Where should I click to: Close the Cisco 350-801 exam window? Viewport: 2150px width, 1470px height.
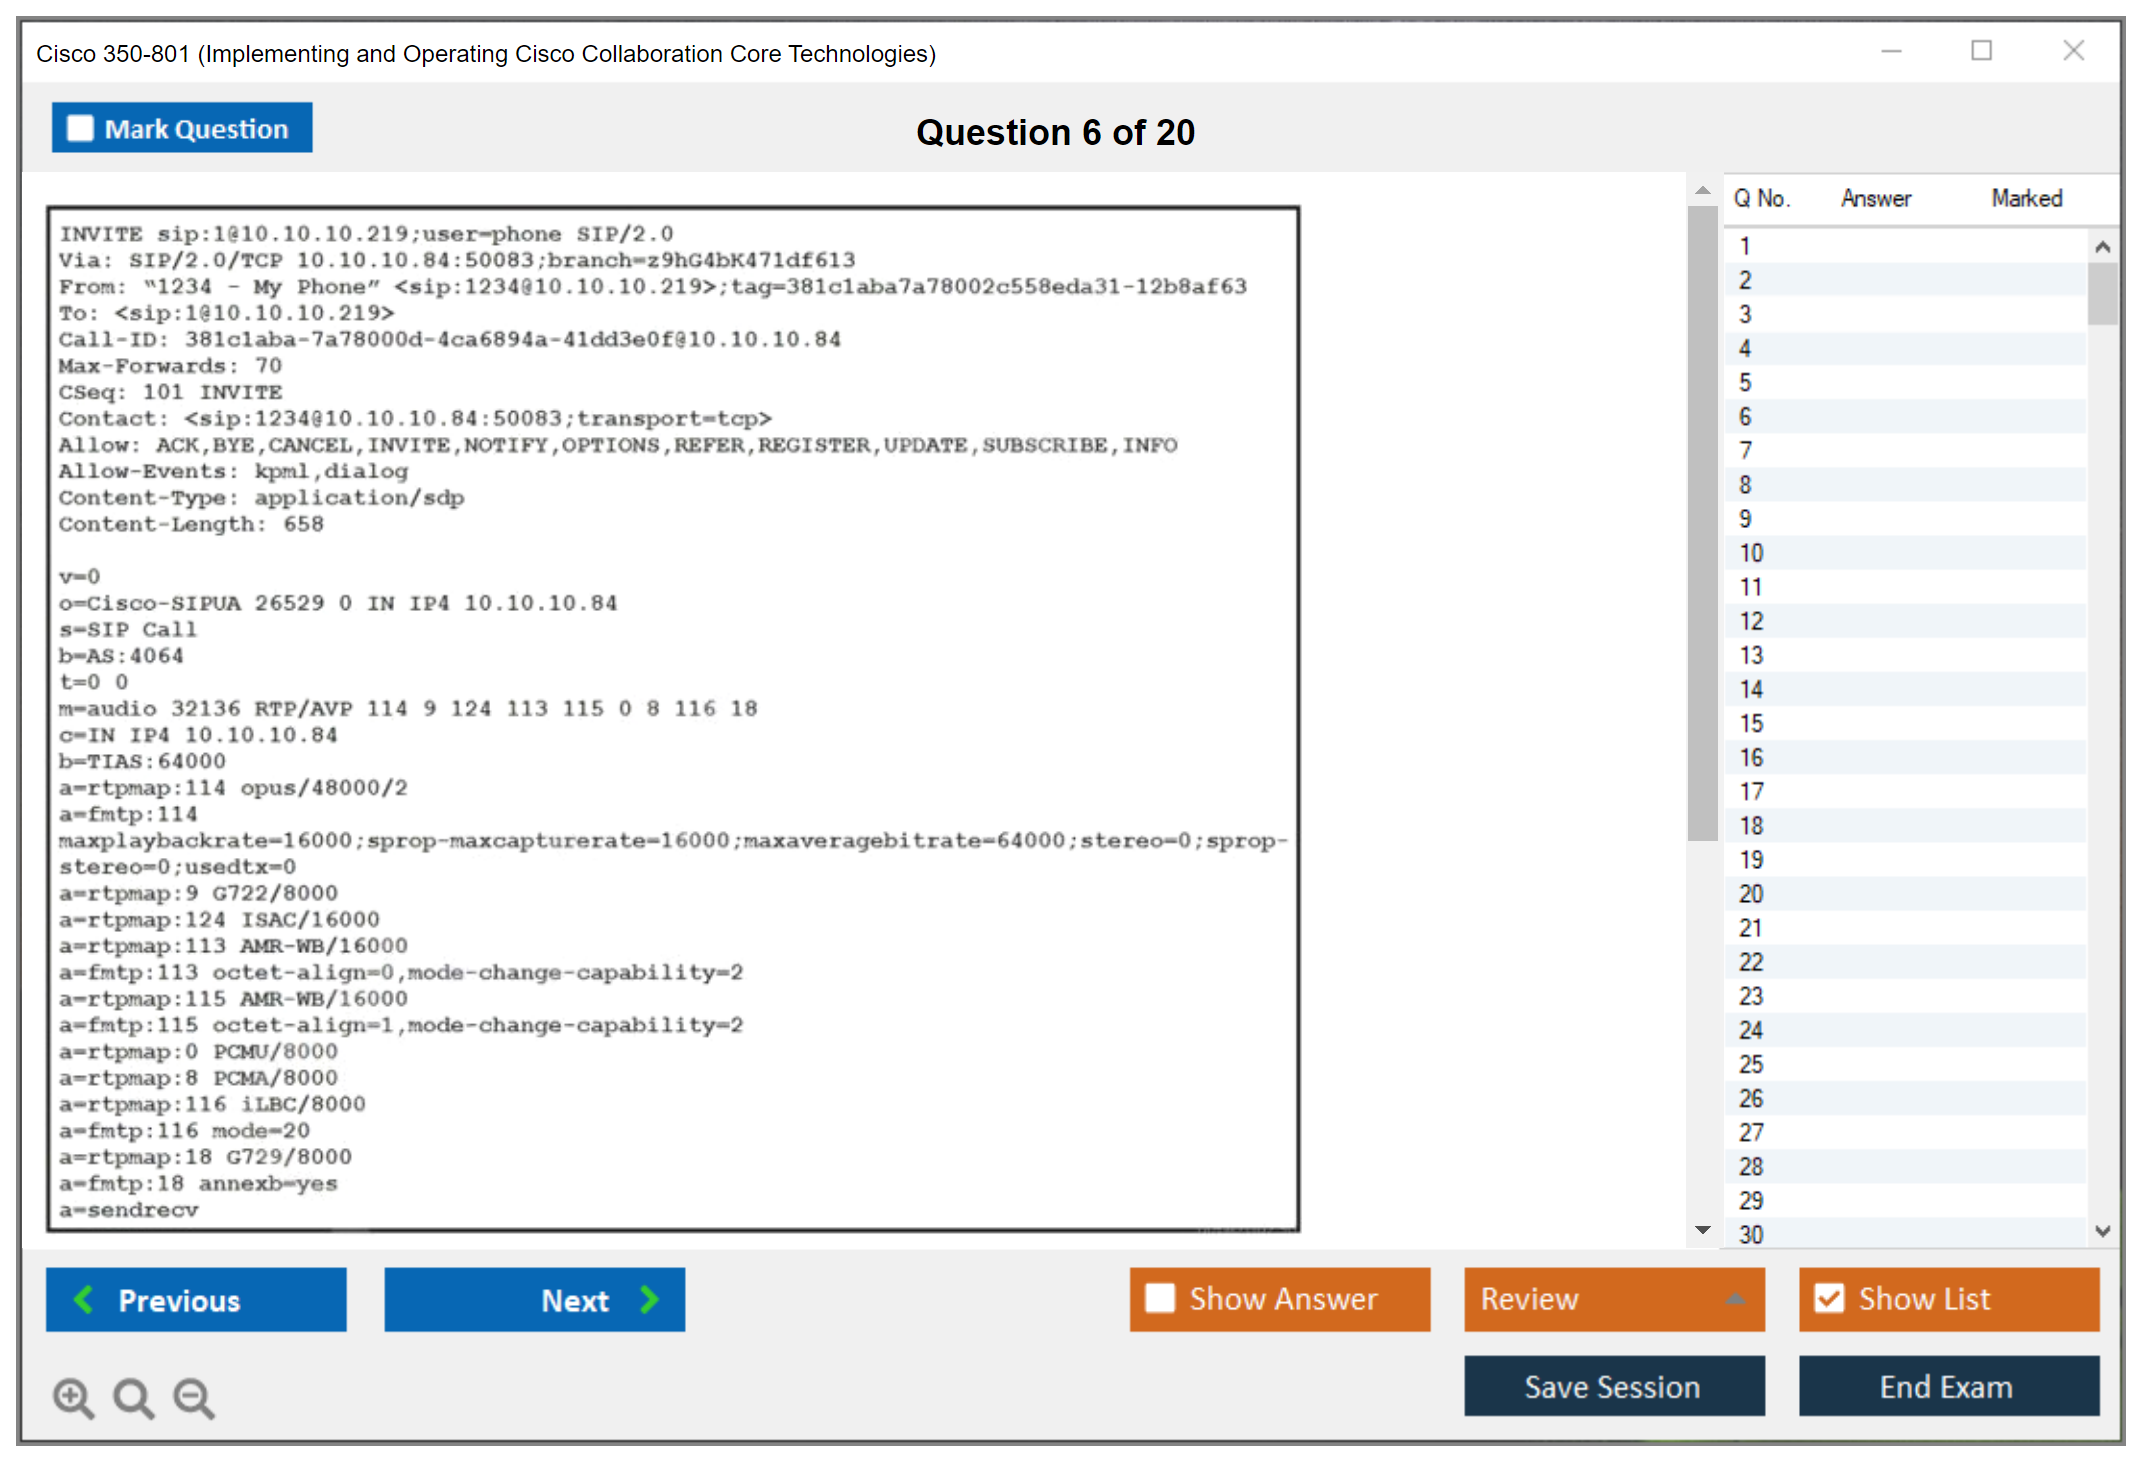(2073, 51)
